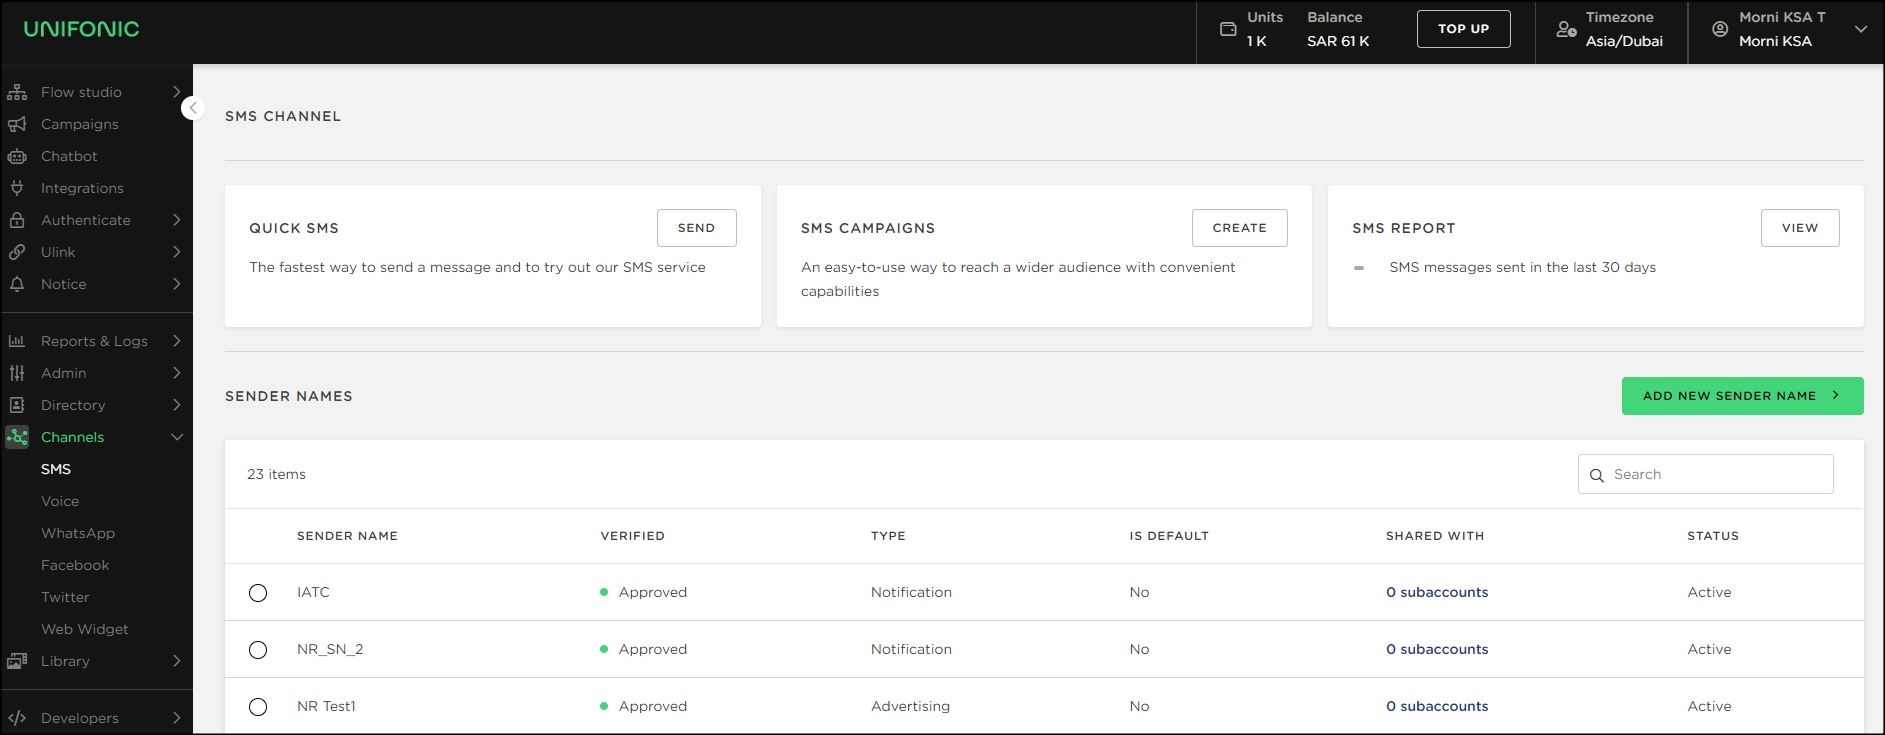Go to the Voice channel
The height and width of the screenshot is (735, 1885).
click(60, 501)
